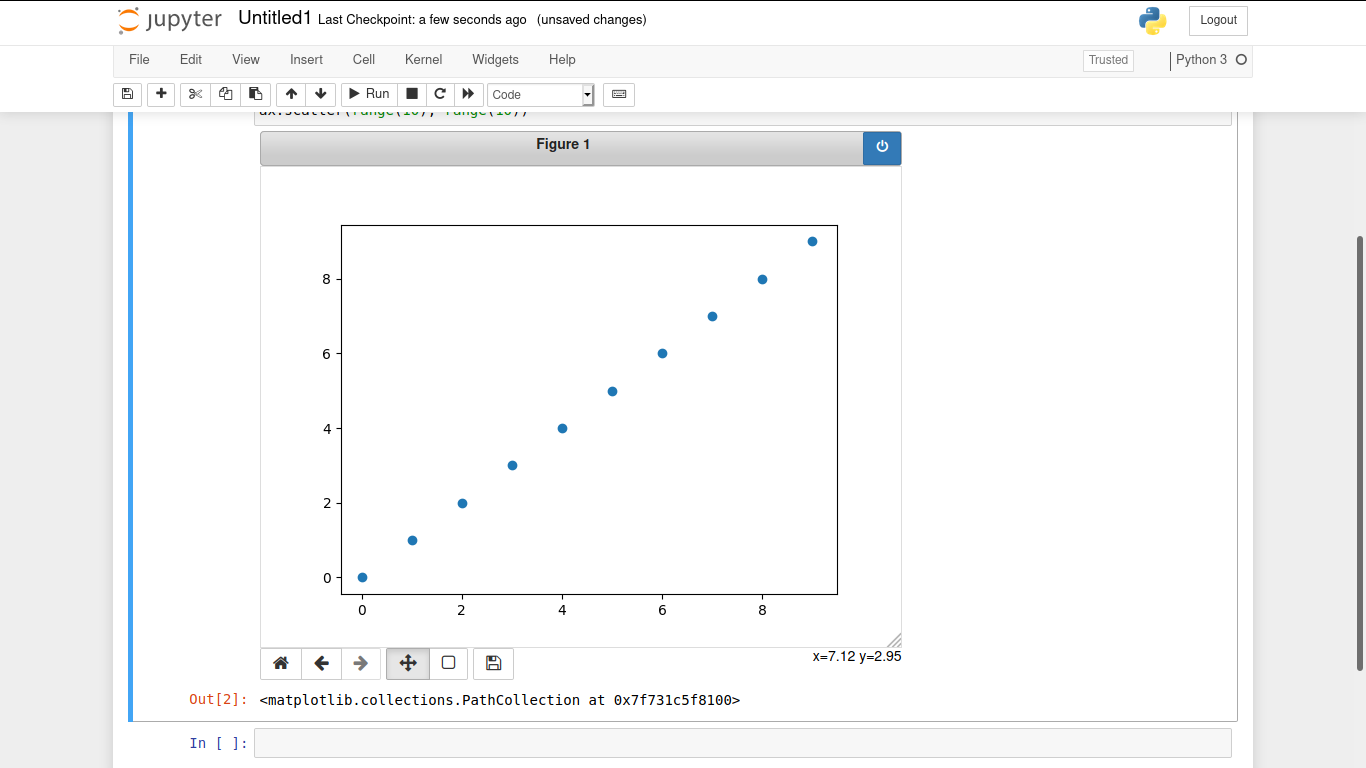This screenshot has height=768, width=1366.
Task: Toggle the Zoom to rectangle tool
Action: pyautogui.click(x=448, y=663)
